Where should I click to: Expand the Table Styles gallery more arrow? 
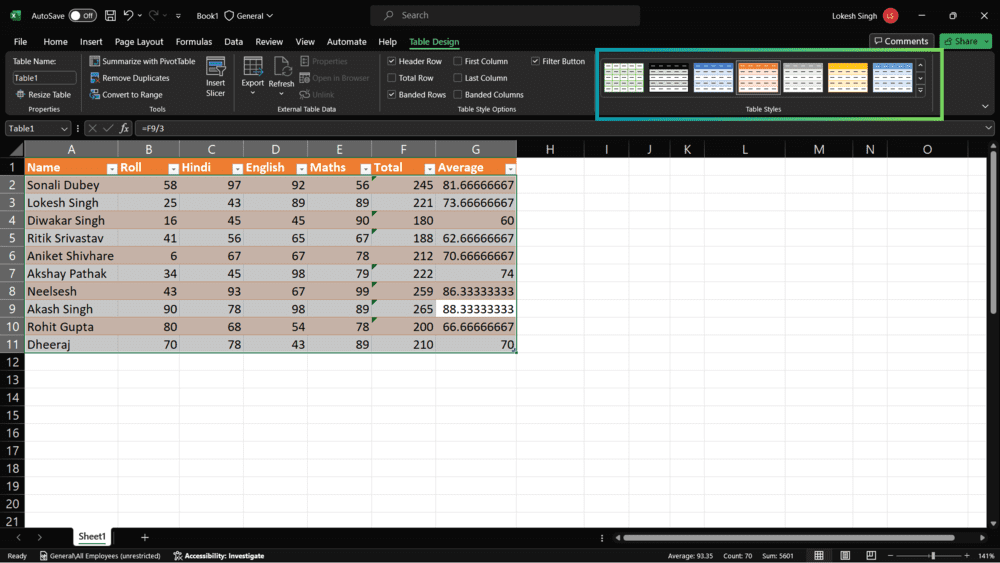click(920, 91)
